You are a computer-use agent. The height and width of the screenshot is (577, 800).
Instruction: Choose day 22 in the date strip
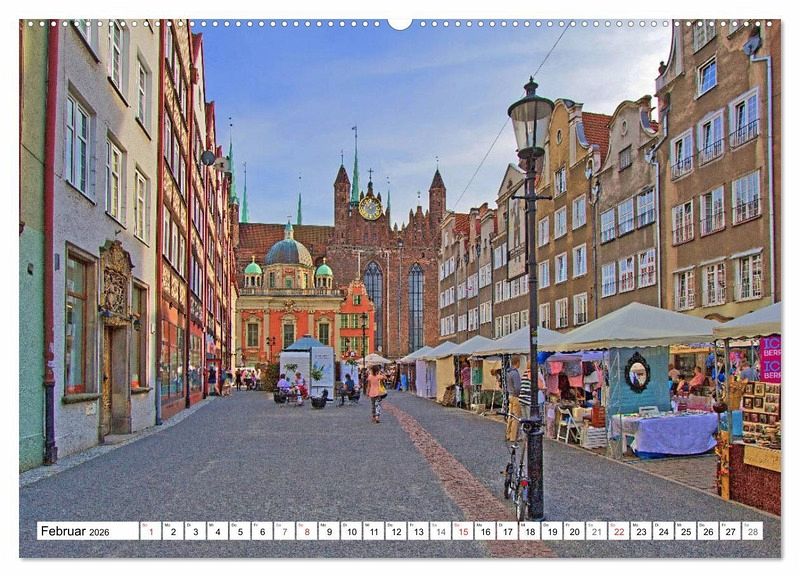coord(618,531)
